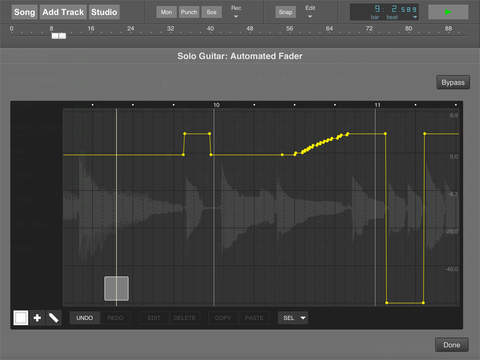Switch to the Studio view
The height and width of the screenshot is (360, 480).
pyautogui.click(x=104, y=12)
